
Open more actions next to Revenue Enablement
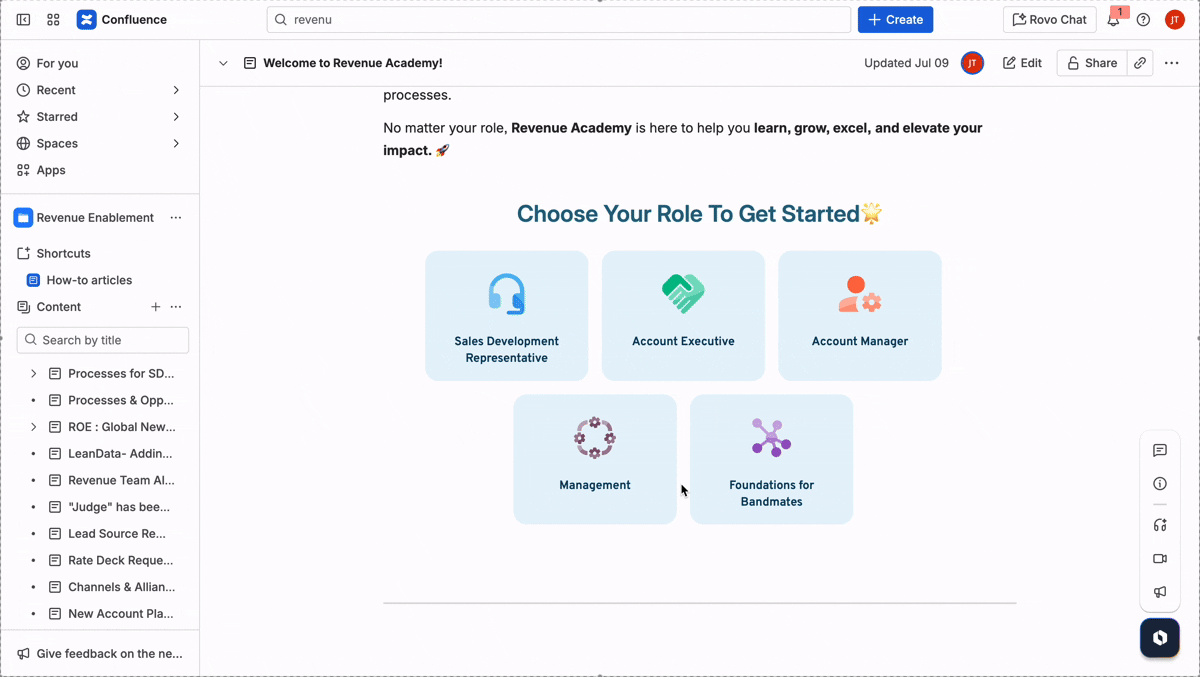tap(176, 218)
